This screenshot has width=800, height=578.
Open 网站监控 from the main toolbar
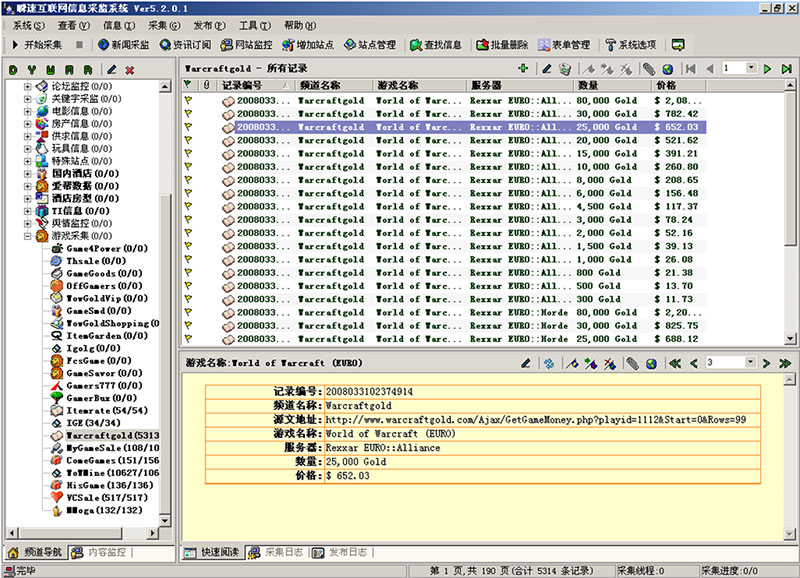tap(246, 45)
